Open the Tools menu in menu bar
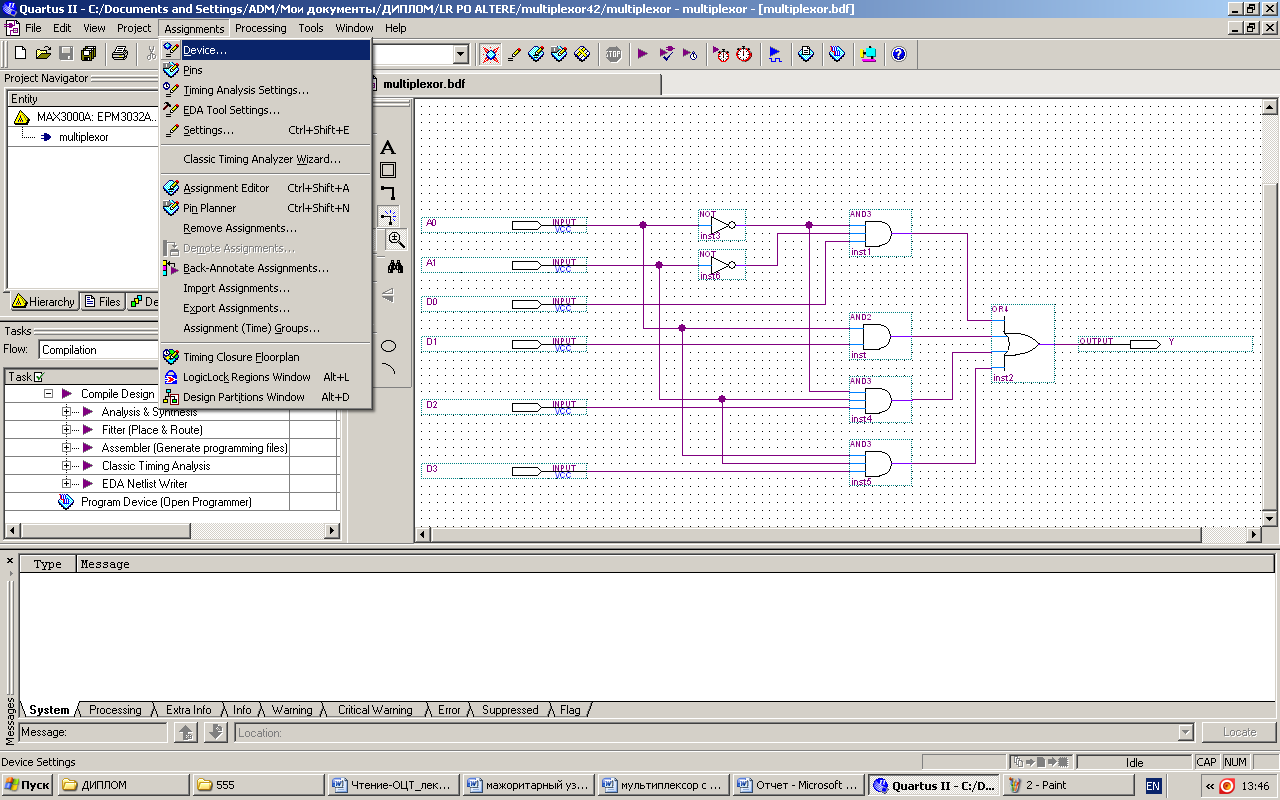 [x=311, y=28]
